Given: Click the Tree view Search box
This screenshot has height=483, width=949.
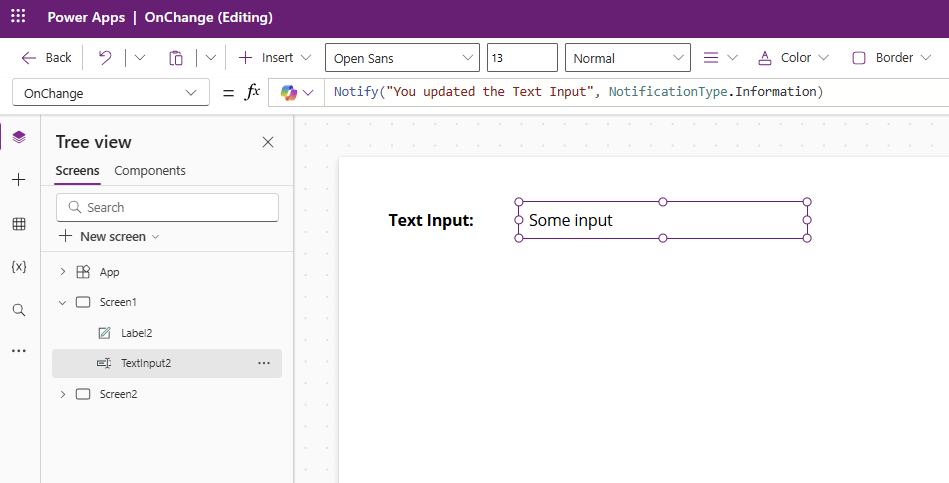Looking at the screenshot, I should click(167, 208).
